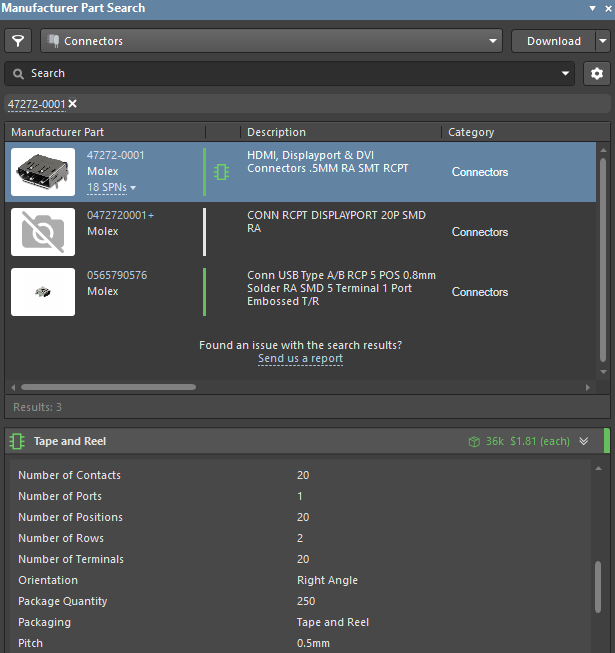
Task: Close the Manufacturer Part Search panel
Action: coord(608,8)
